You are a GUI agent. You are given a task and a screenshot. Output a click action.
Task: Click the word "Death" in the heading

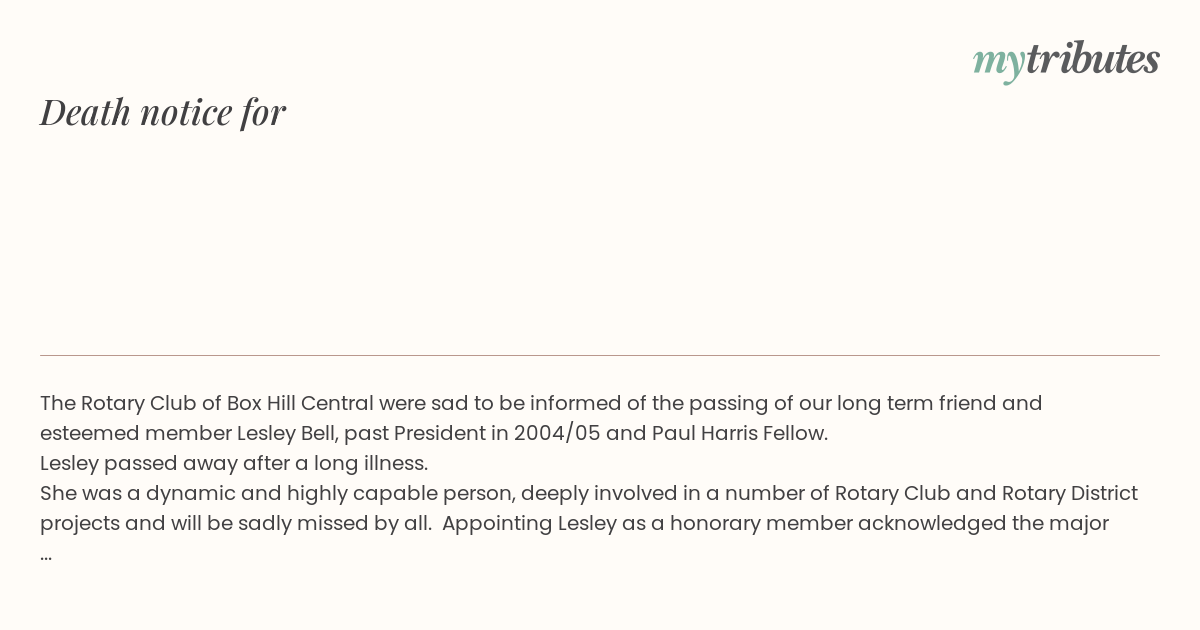[x=86, y=112]
